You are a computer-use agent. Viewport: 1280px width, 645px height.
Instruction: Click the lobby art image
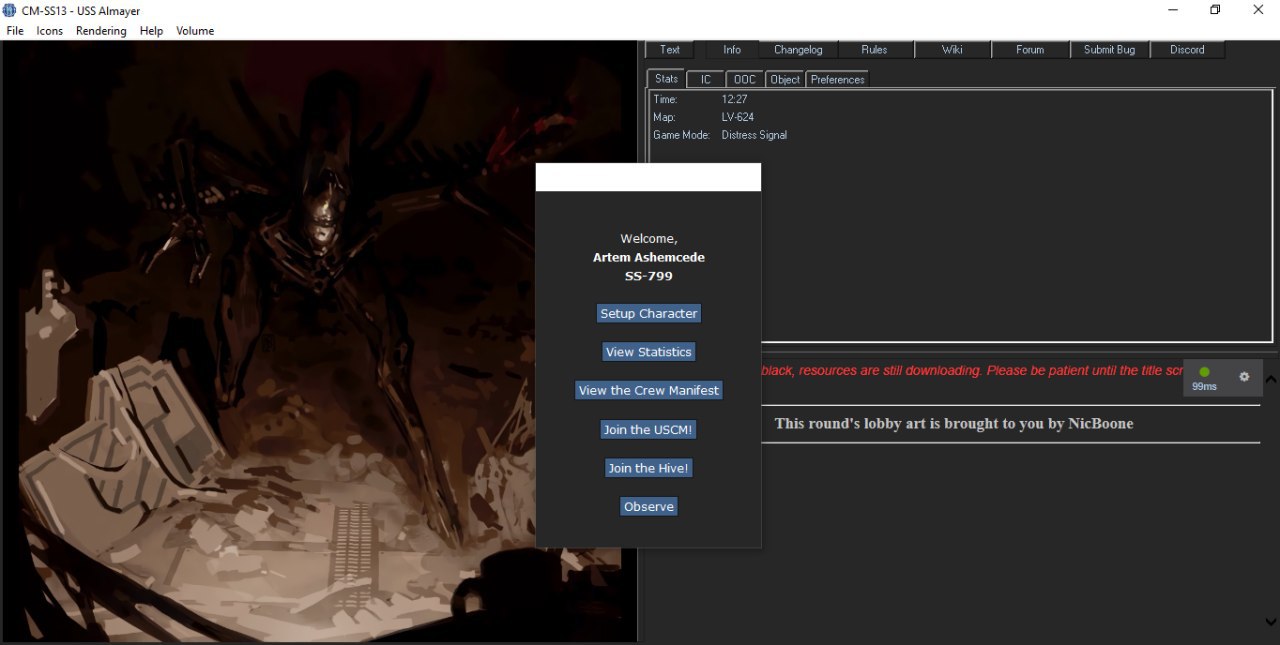point(319,342)
